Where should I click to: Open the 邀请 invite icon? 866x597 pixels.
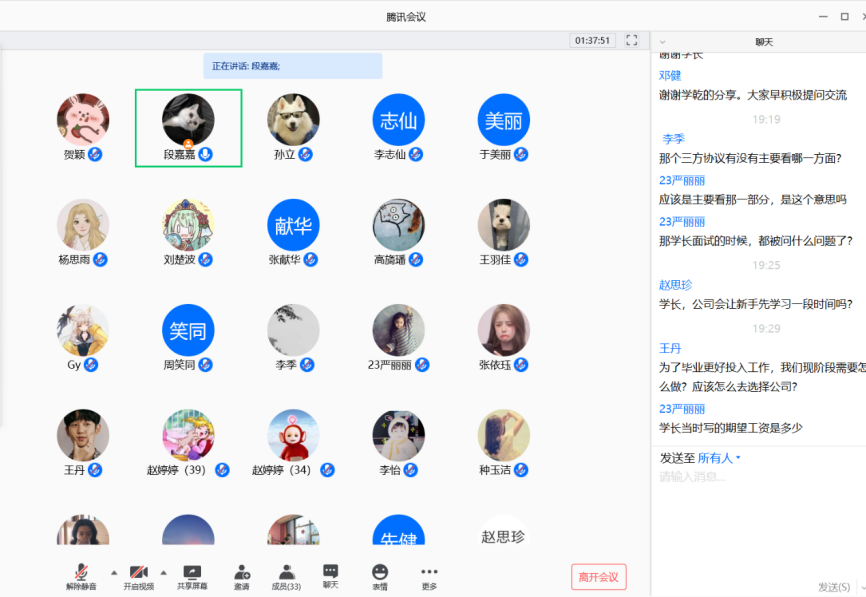242,572
